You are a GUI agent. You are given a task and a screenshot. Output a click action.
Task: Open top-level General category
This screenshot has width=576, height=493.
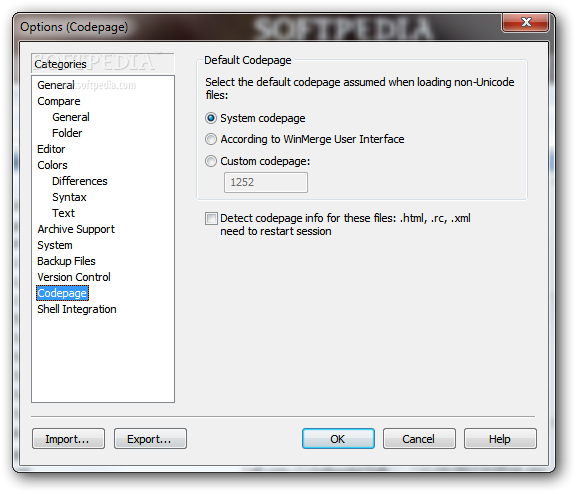(56, 85)
